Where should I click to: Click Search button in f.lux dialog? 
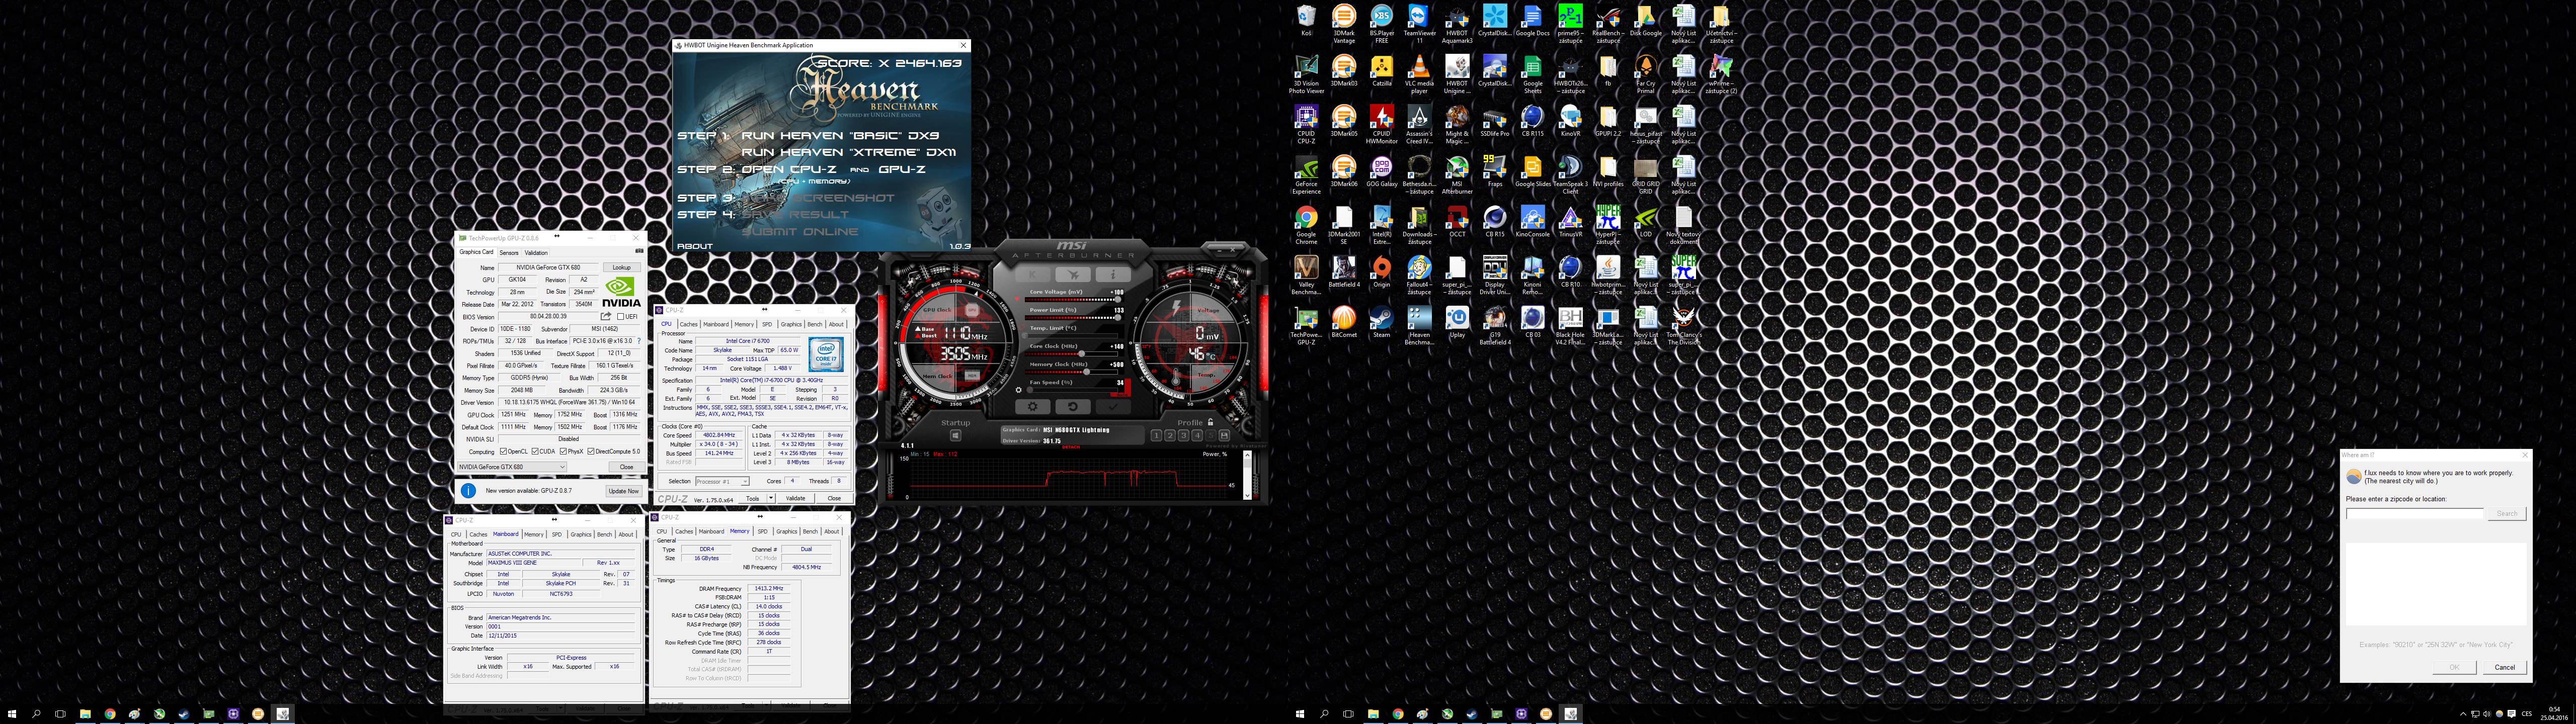(2507, 513)
